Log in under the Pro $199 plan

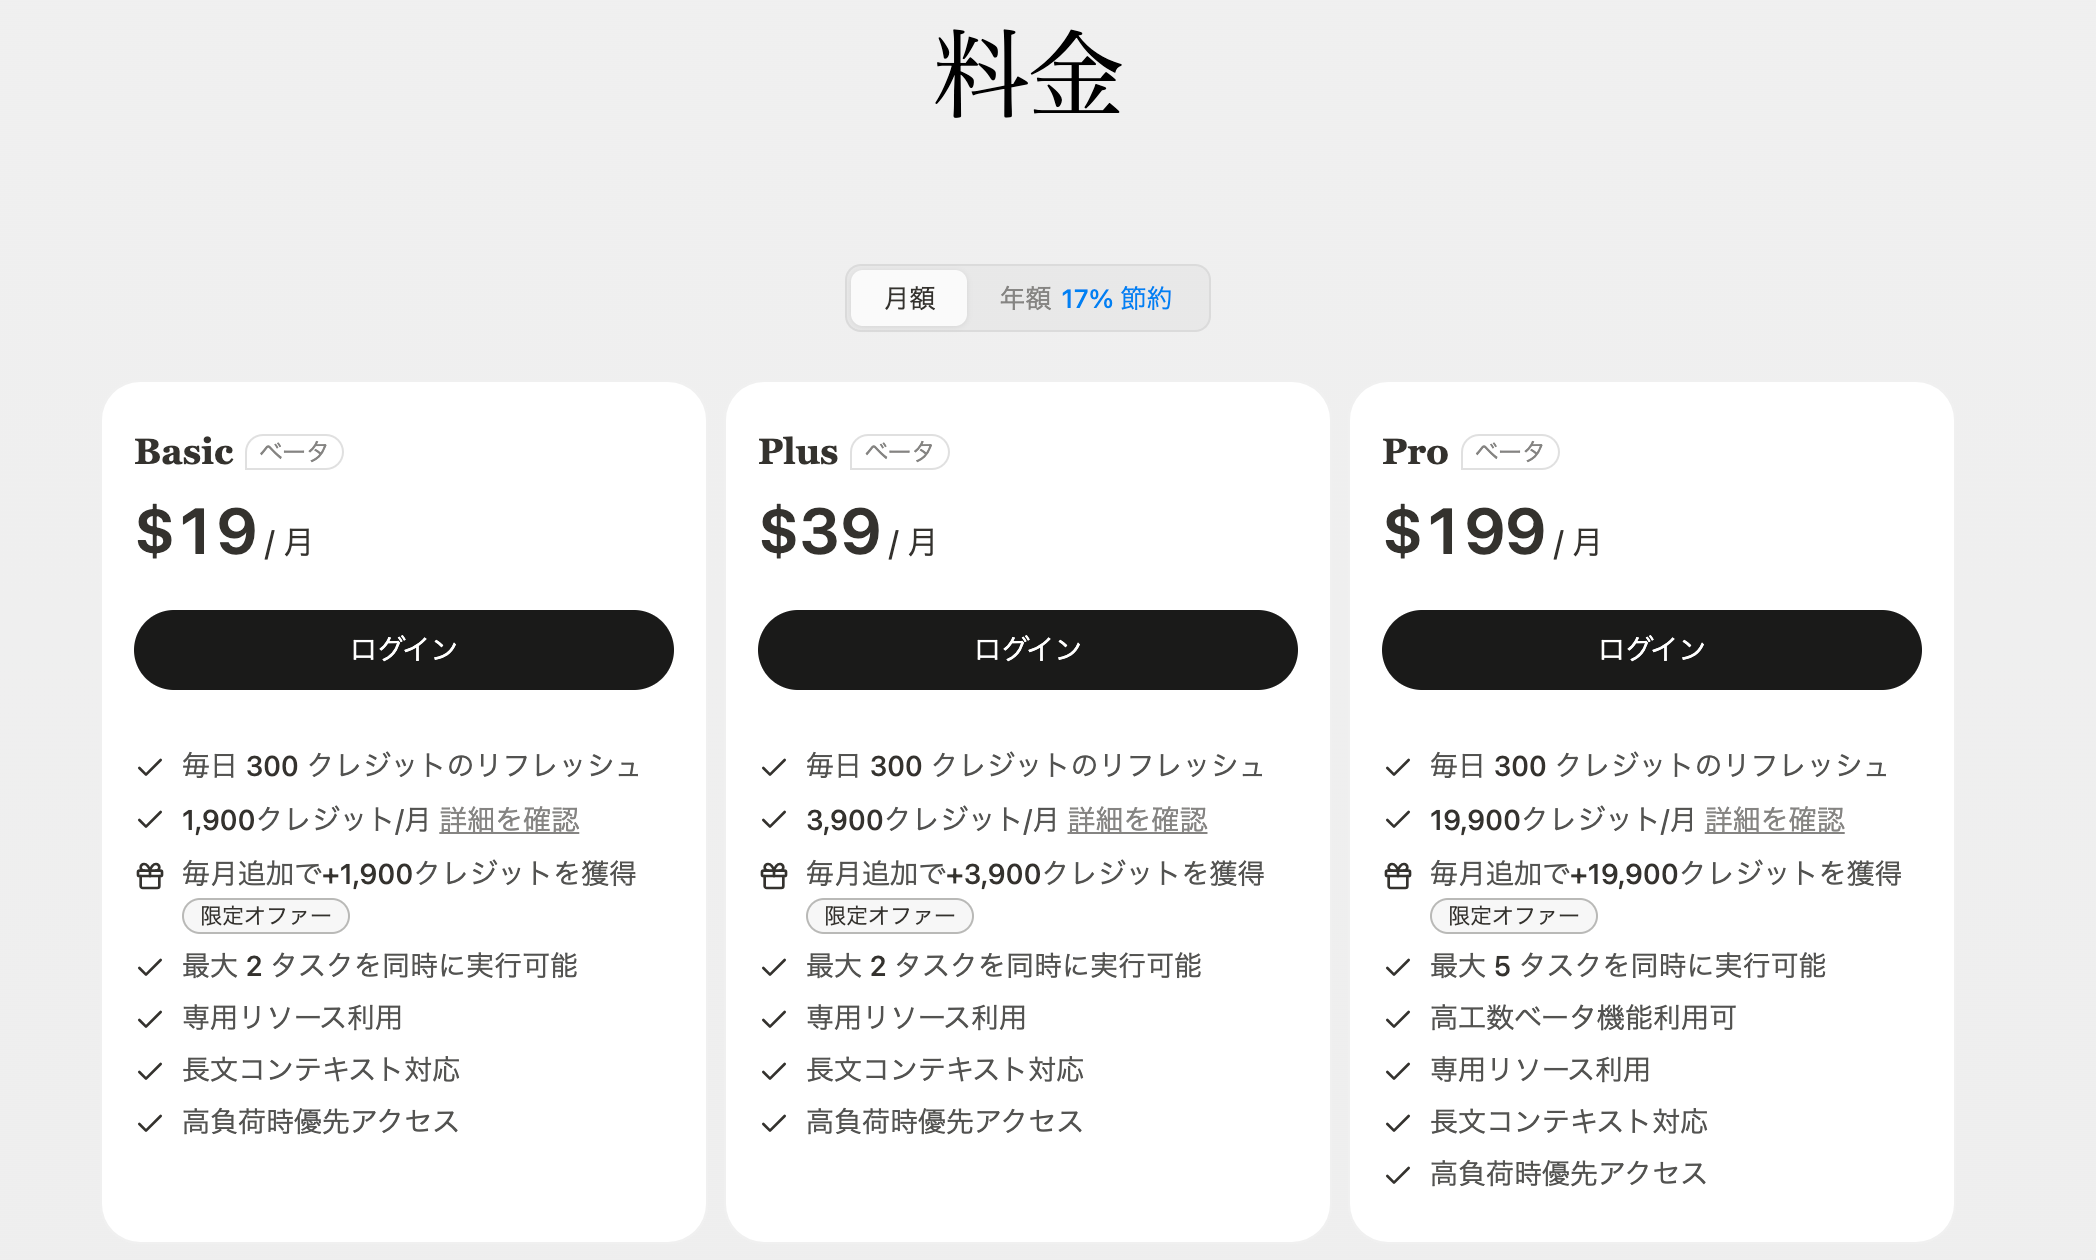(1652, 650)
